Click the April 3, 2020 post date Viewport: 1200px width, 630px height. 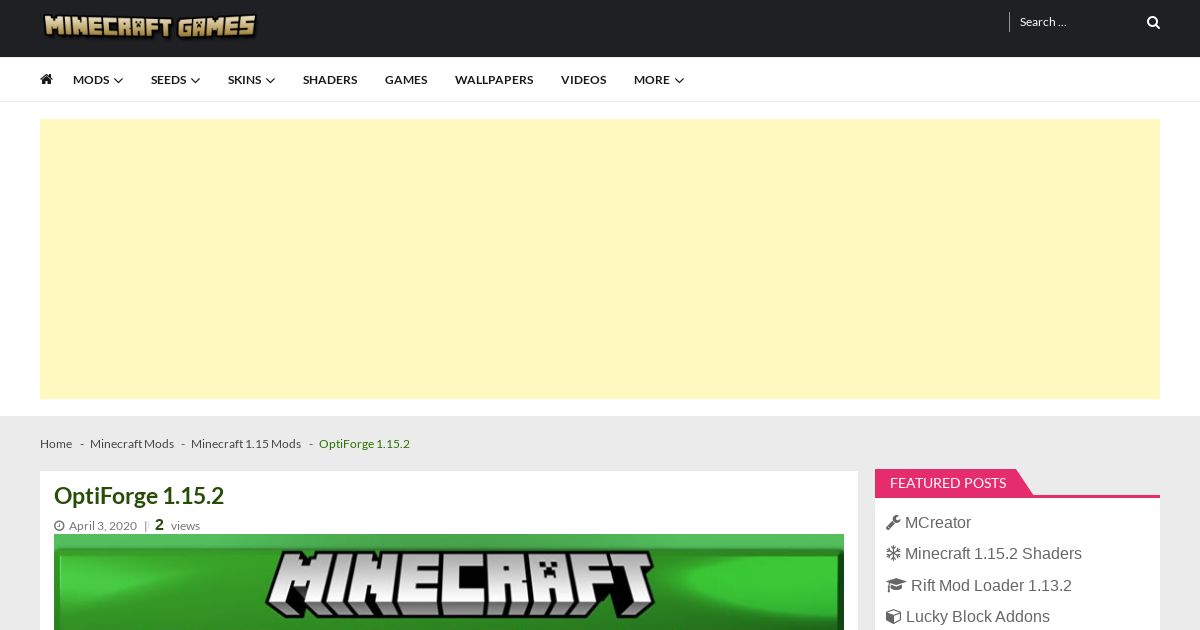103,526
